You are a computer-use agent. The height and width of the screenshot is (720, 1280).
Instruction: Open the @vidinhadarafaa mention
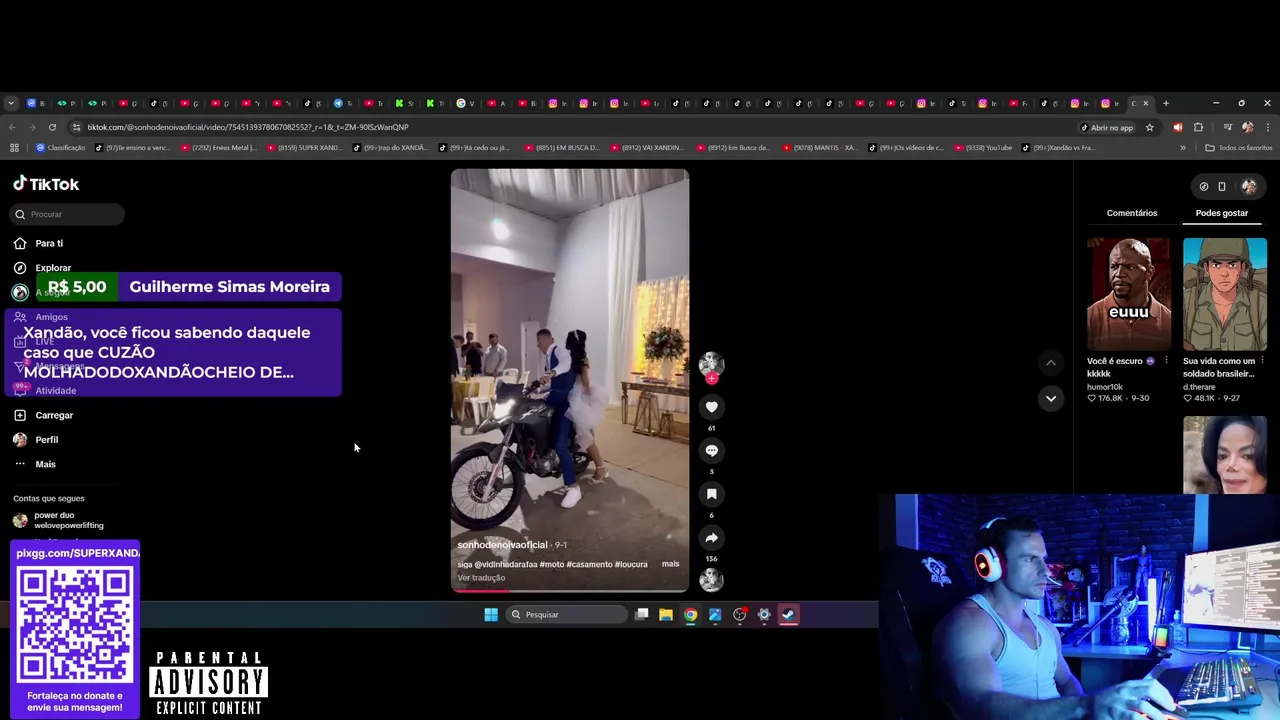pyautogui.click(x=504, y=564)
